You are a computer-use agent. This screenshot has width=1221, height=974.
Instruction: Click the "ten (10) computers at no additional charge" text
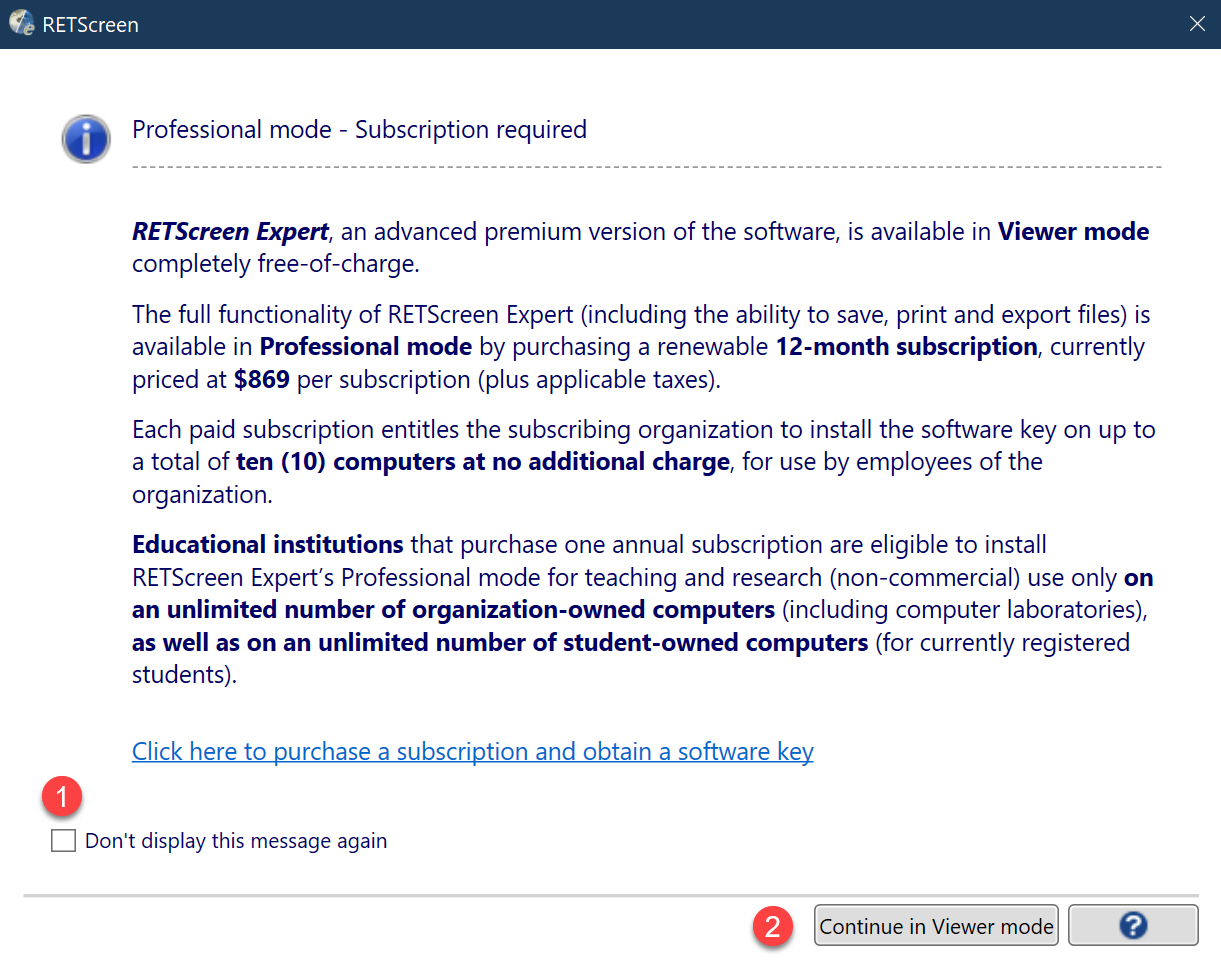483,462
